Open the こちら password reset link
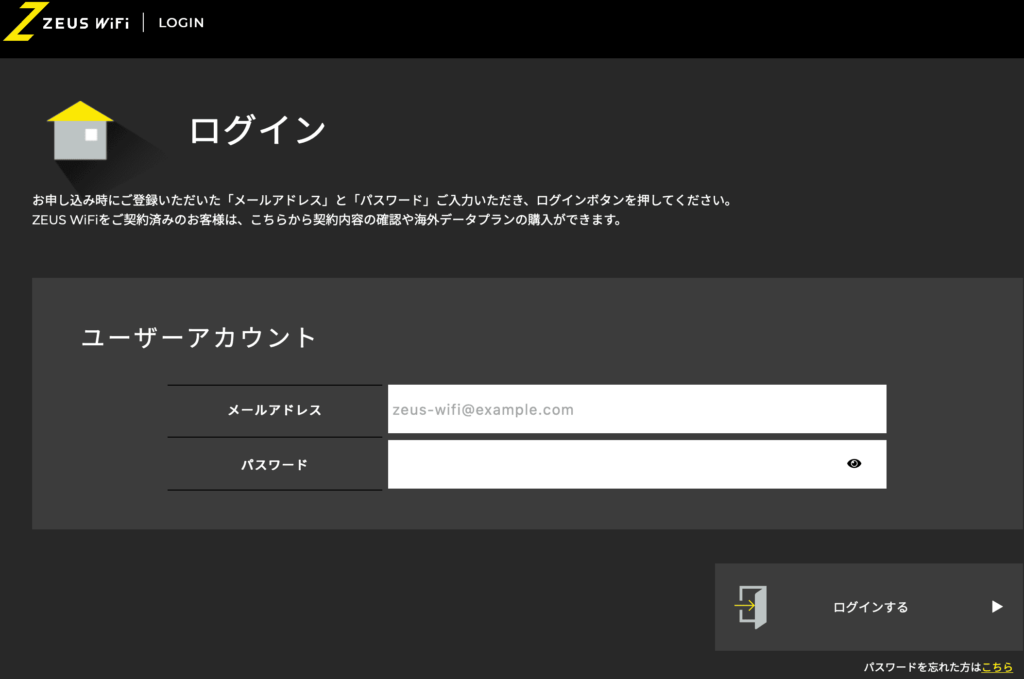The height and width of the screenshot is (679, 1024). click(997, 667)
